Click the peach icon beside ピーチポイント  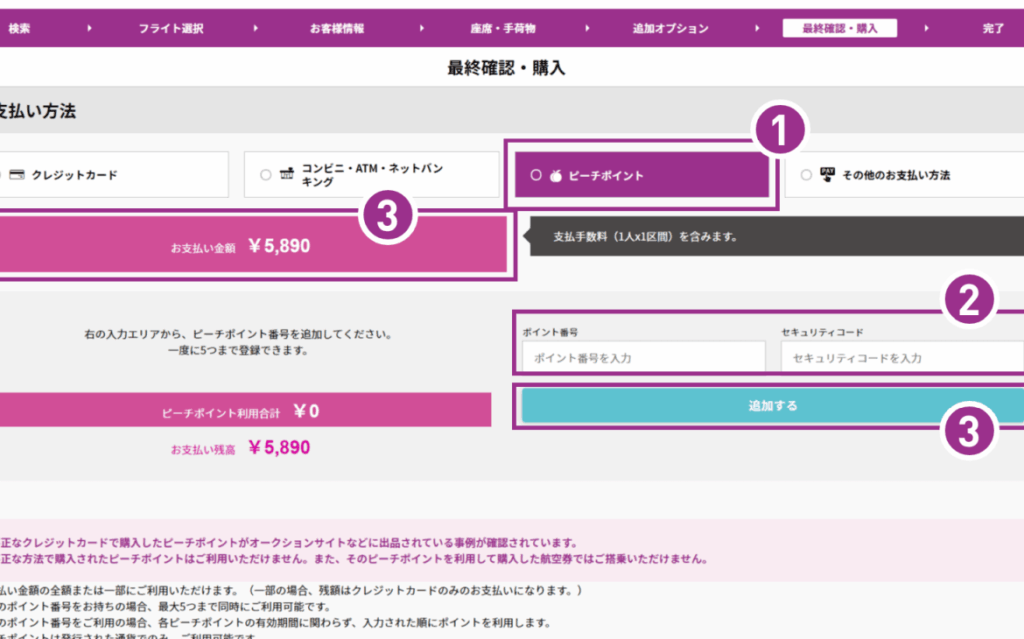pyautogui.click(x=556, y=176)
